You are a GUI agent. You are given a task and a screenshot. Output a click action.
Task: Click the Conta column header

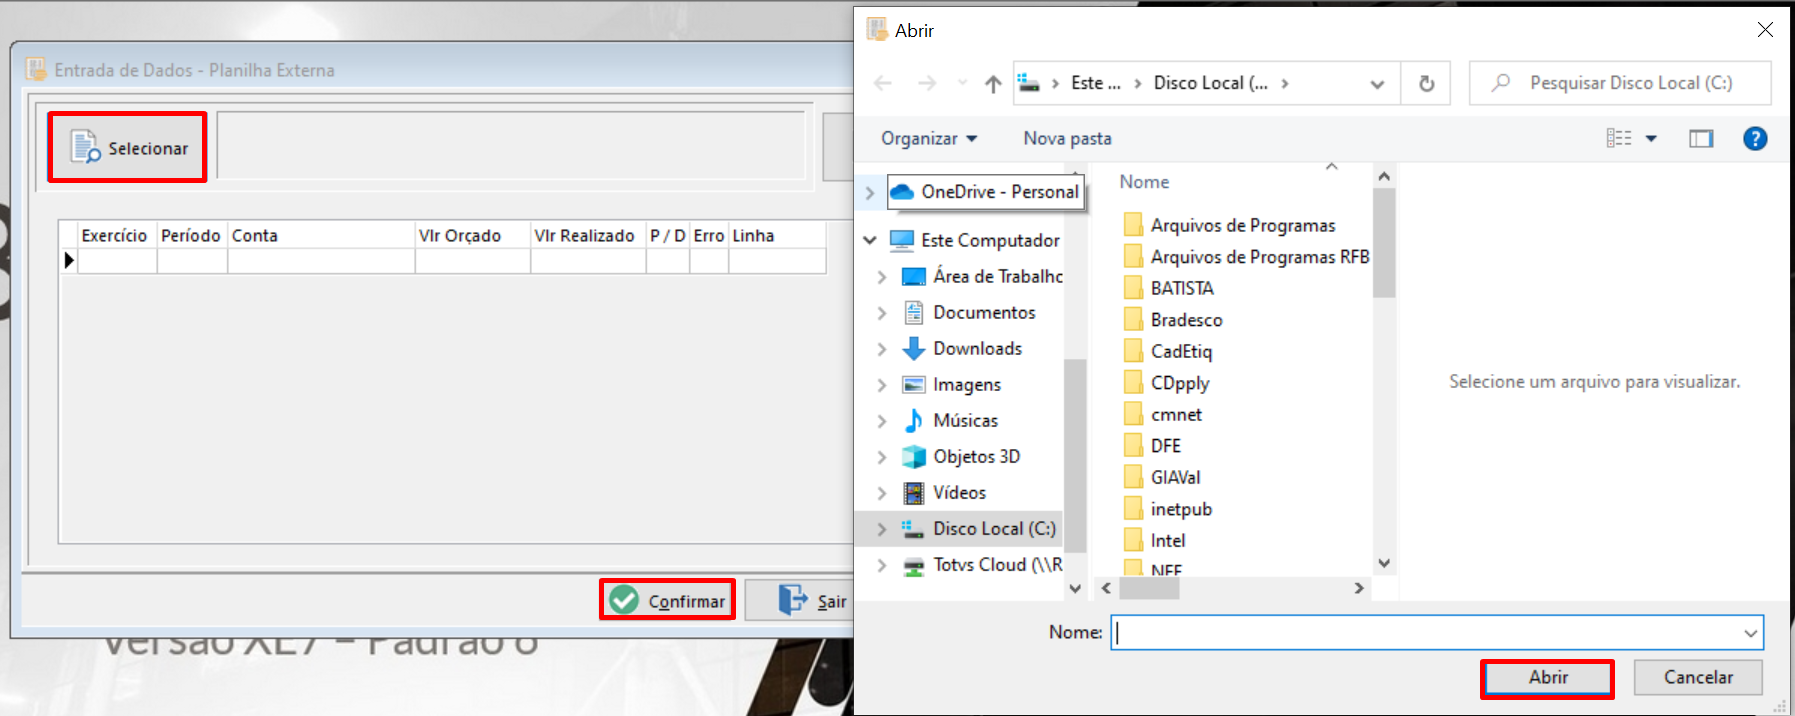(321, 235)
